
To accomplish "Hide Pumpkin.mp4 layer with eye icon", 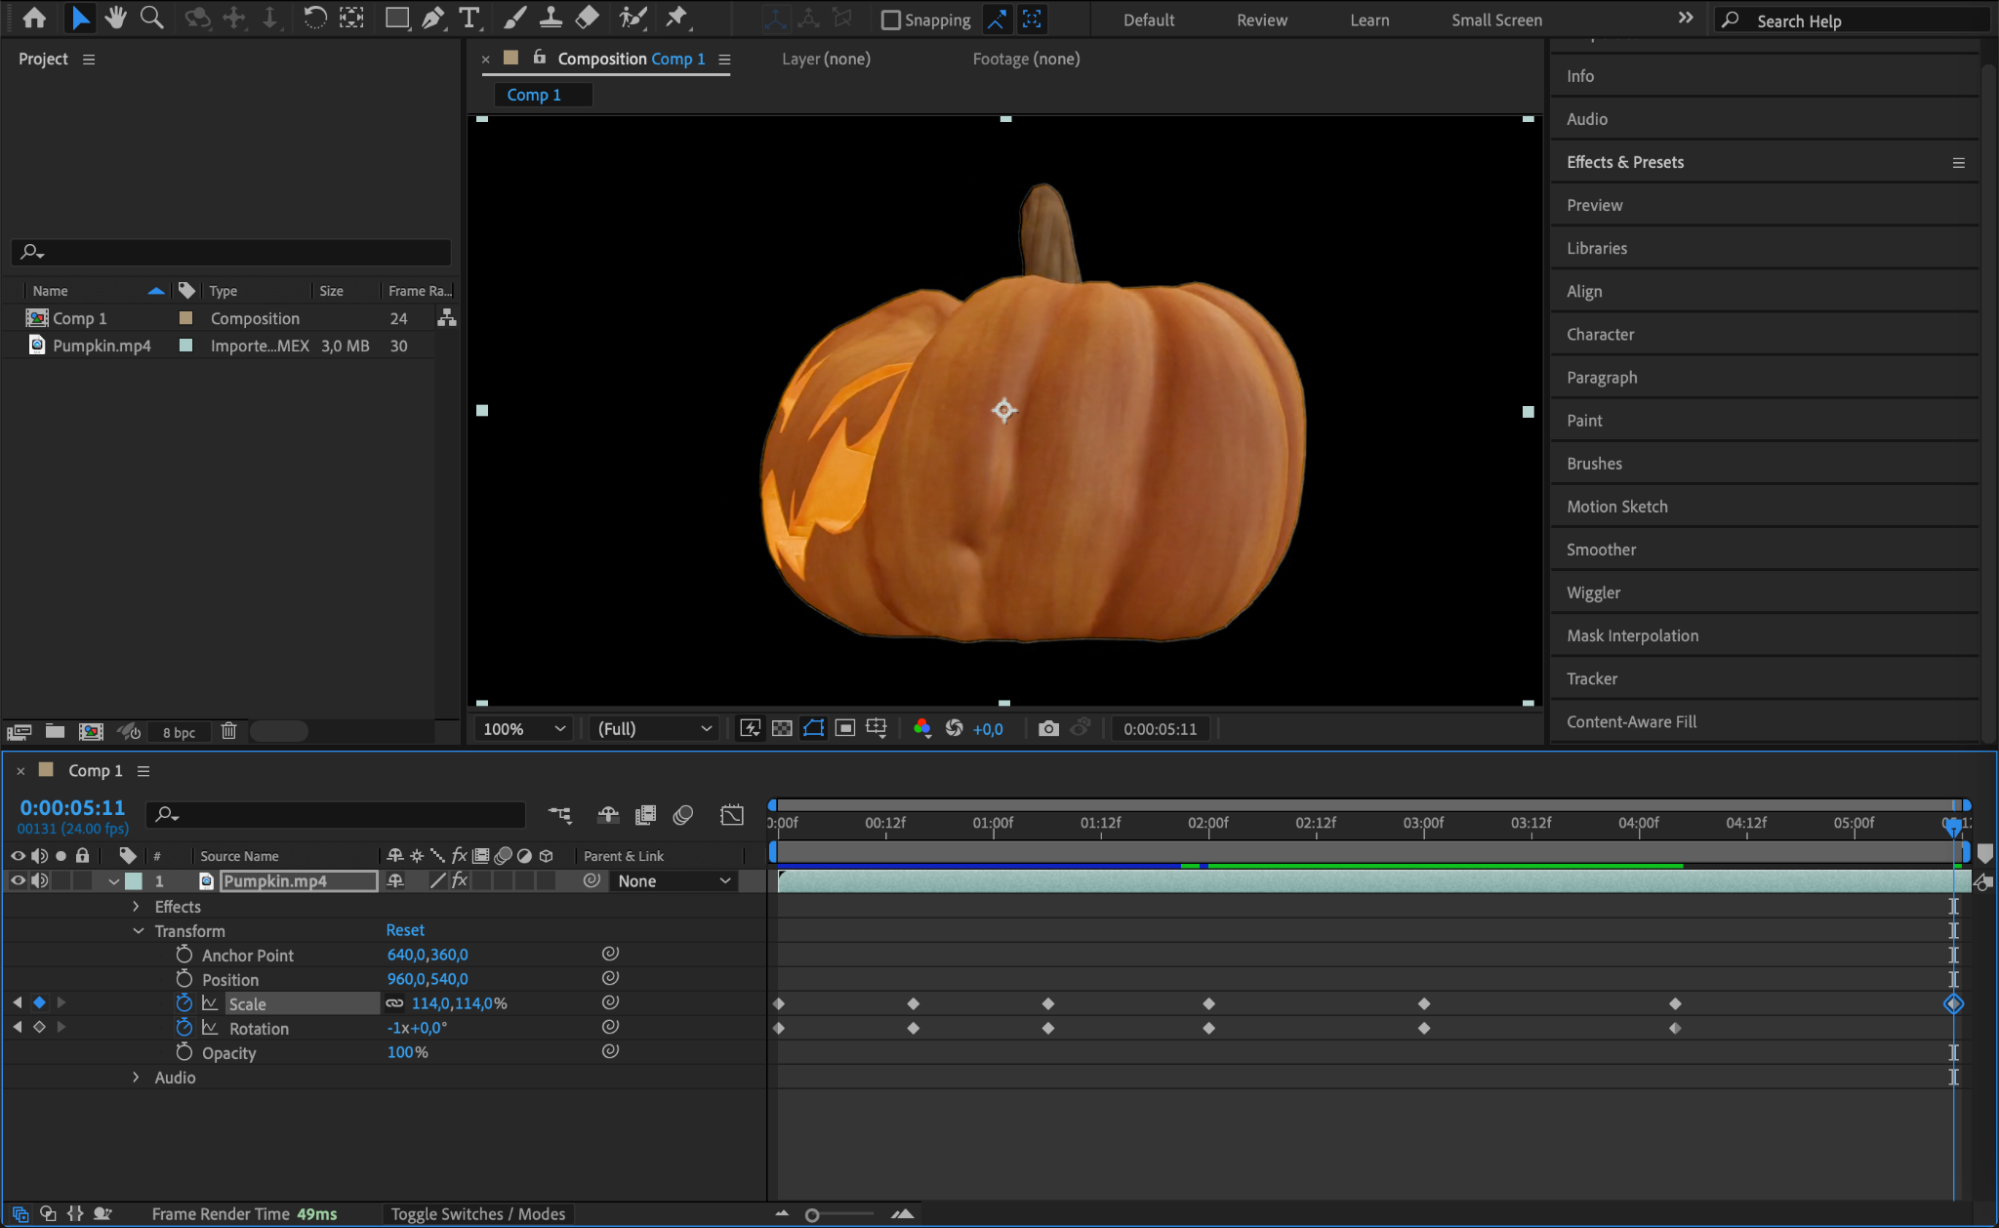I will [18, 880].
